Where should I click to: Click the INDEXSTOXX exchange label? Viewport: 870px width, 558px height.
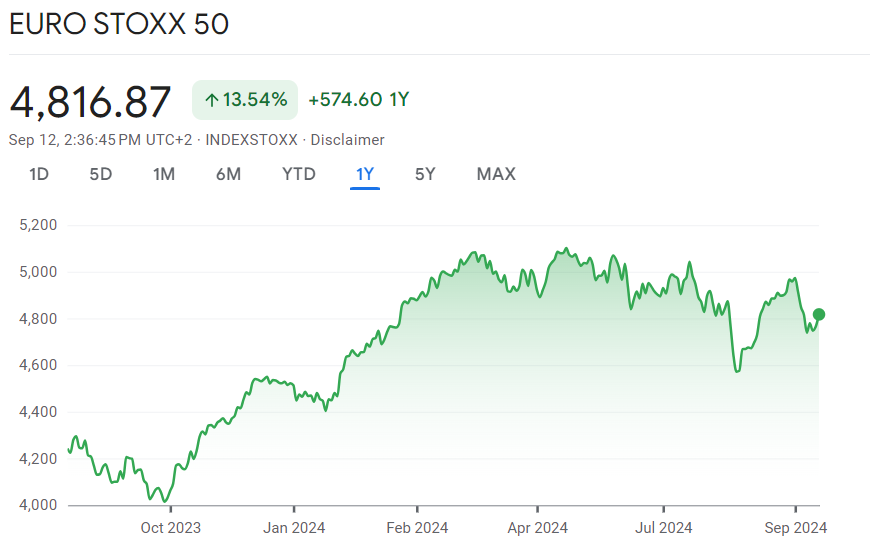click(x=251, y=140)
